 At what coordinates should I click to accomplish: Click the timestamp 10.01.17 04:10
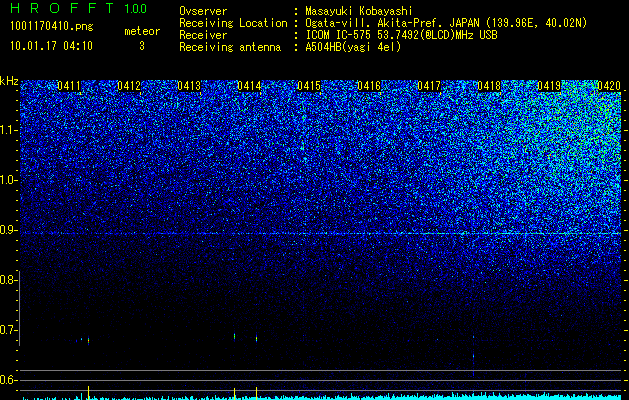tap(51, 46)
